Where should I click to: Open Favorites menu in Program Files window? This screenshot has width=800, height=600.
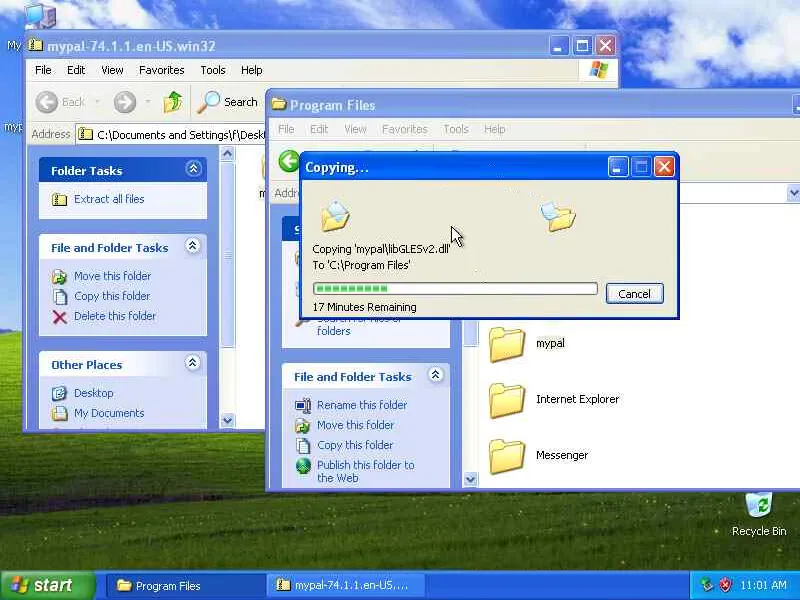[405, 129]
